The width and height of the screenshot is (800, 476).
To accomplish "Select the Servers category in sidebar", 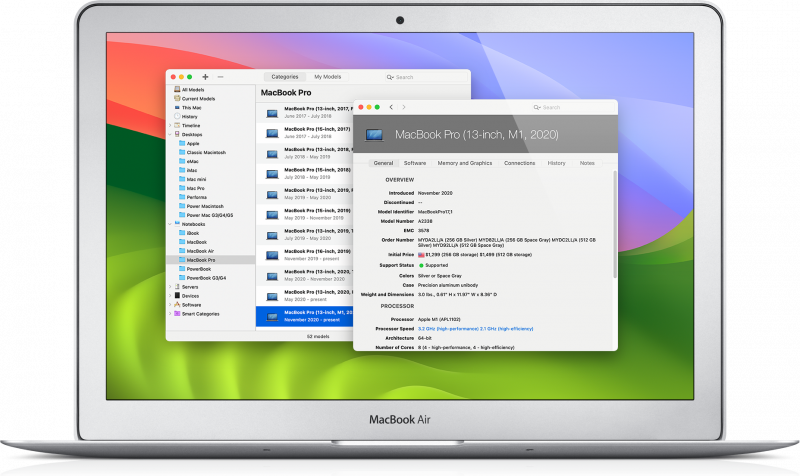I will 190,287.
